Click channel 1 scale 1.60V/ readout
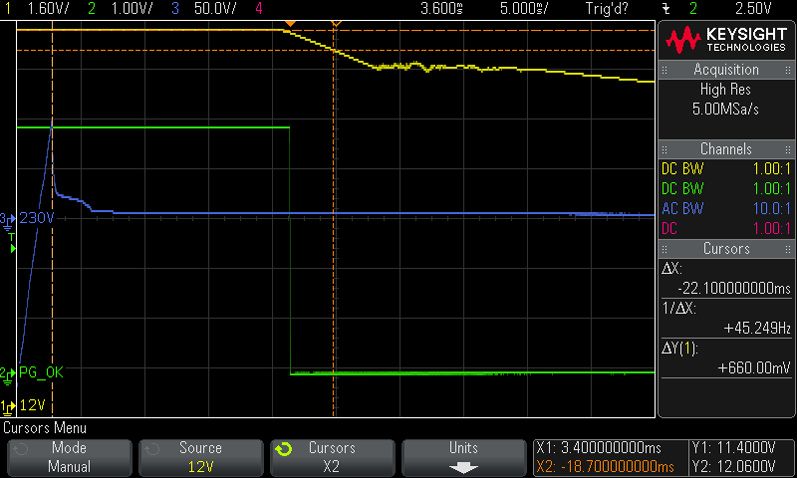797x478 pixels. tap(48, 8)
